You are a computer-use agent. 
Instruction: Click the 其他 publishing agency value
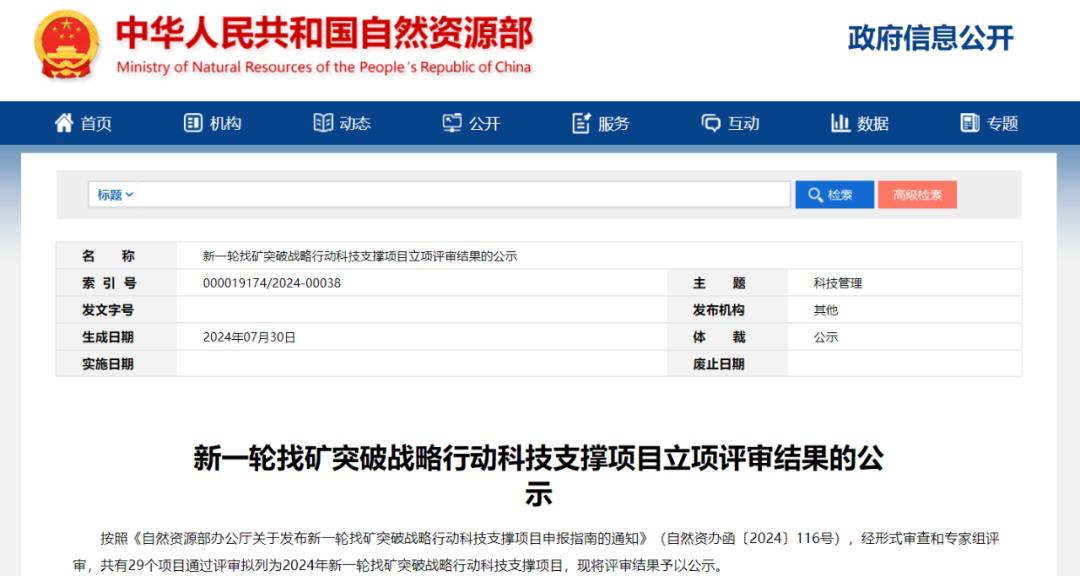(x=826, y=310)
